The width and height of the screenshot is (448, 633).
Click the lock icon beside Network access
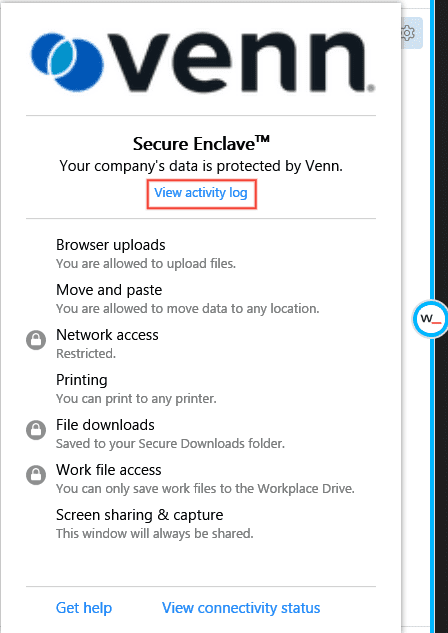[36, 340]
